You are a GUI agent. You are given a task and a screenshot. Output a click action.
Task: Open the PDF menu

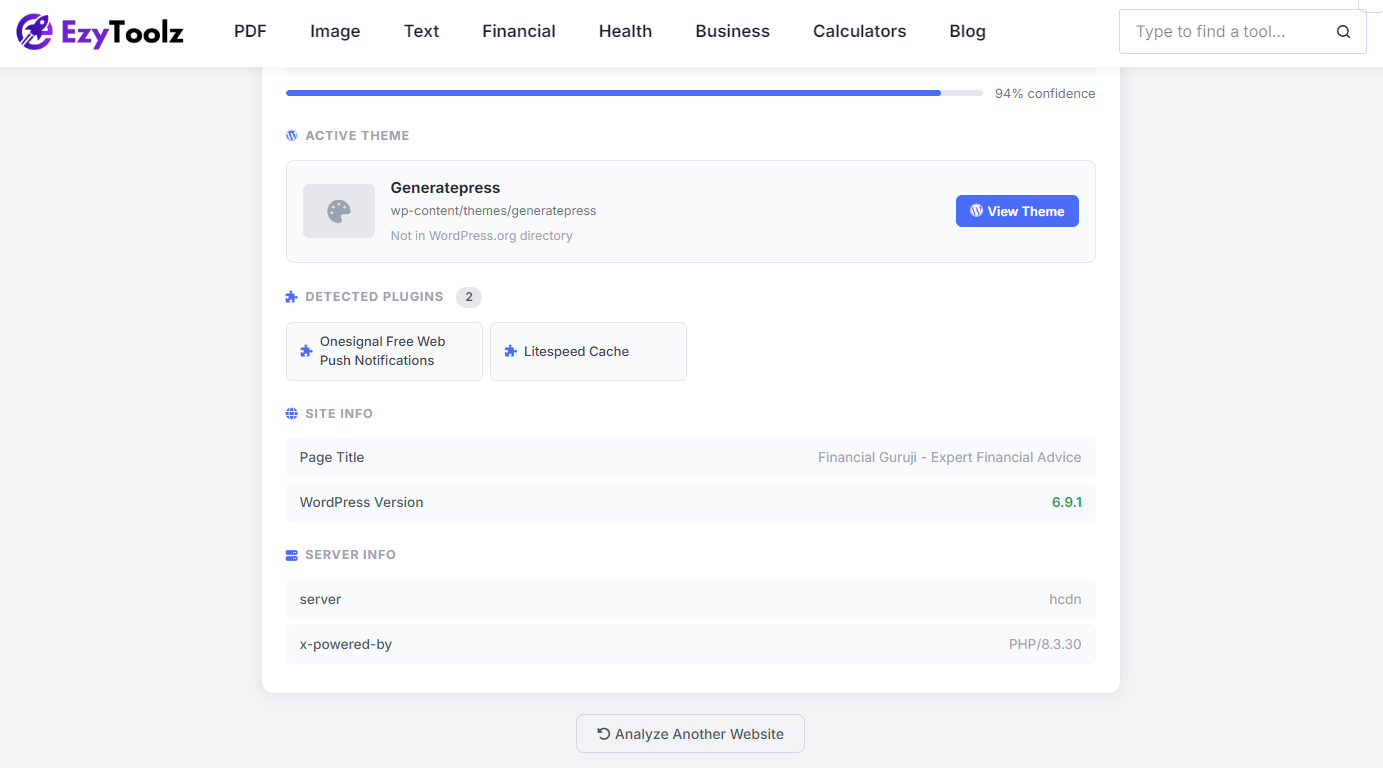tap(250, 31)
